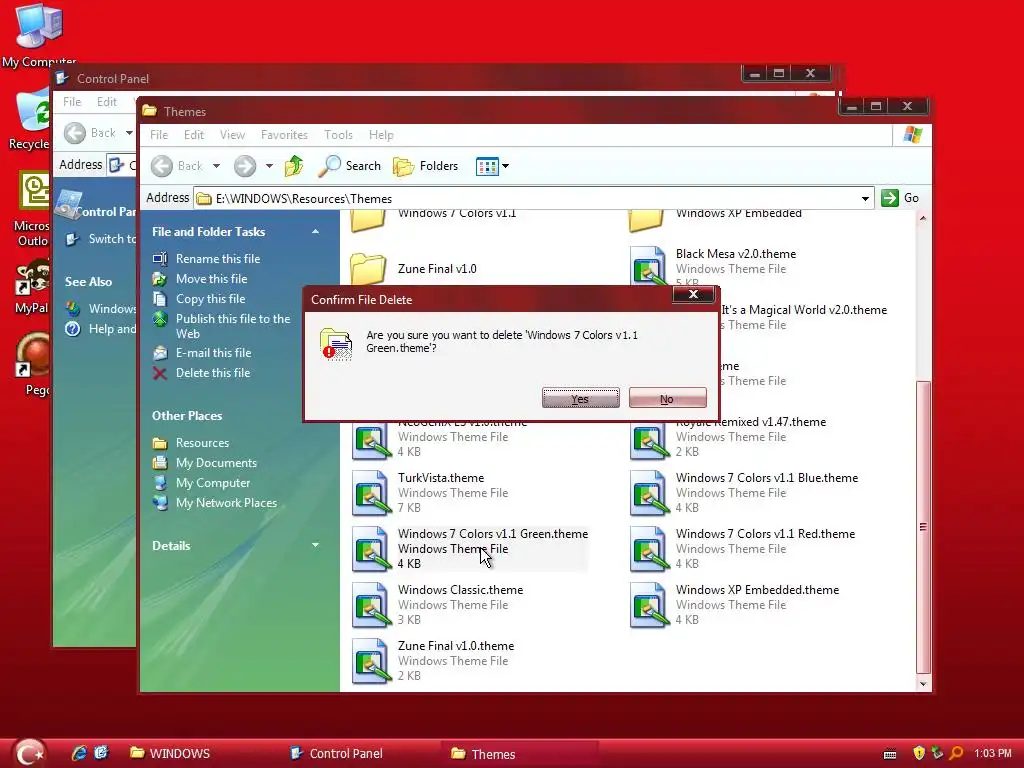The image size is (1024, 768).
Task: Select Windows 7 Colors v1.1 Blue.theme icon
Action: [649, 493]
